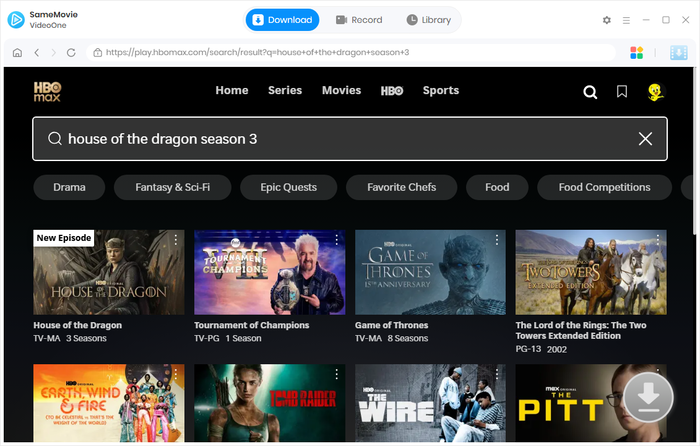This screenshot has height=446, width=700.
Task: Open Tomb Raider thumbnail
Action: (270, 403)
